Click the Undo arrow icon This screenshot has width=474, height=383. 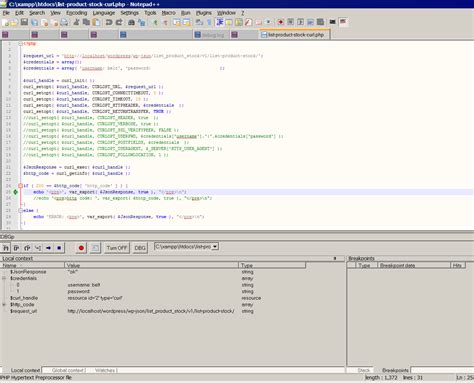click(109, 22)
